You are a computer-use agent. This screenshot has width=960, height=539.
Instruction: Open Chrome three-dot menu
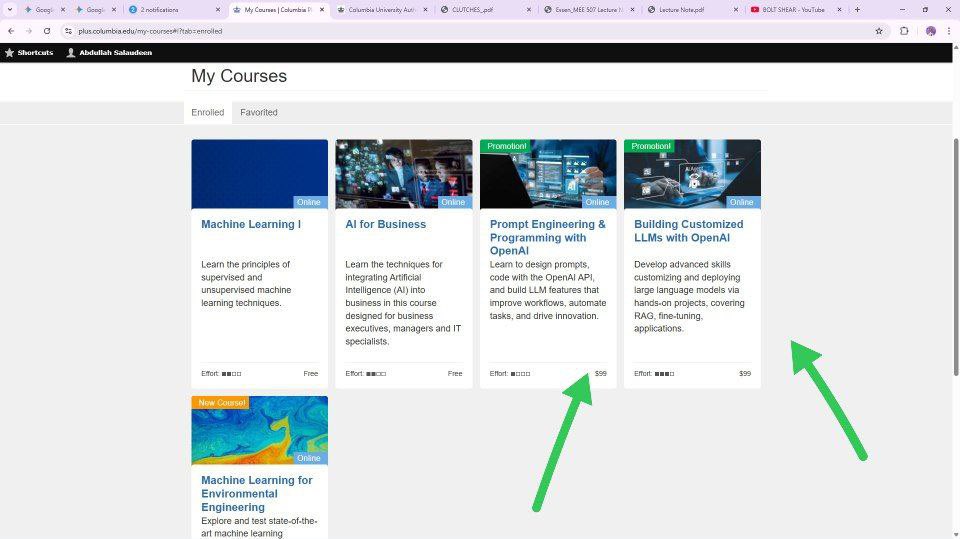949,31
